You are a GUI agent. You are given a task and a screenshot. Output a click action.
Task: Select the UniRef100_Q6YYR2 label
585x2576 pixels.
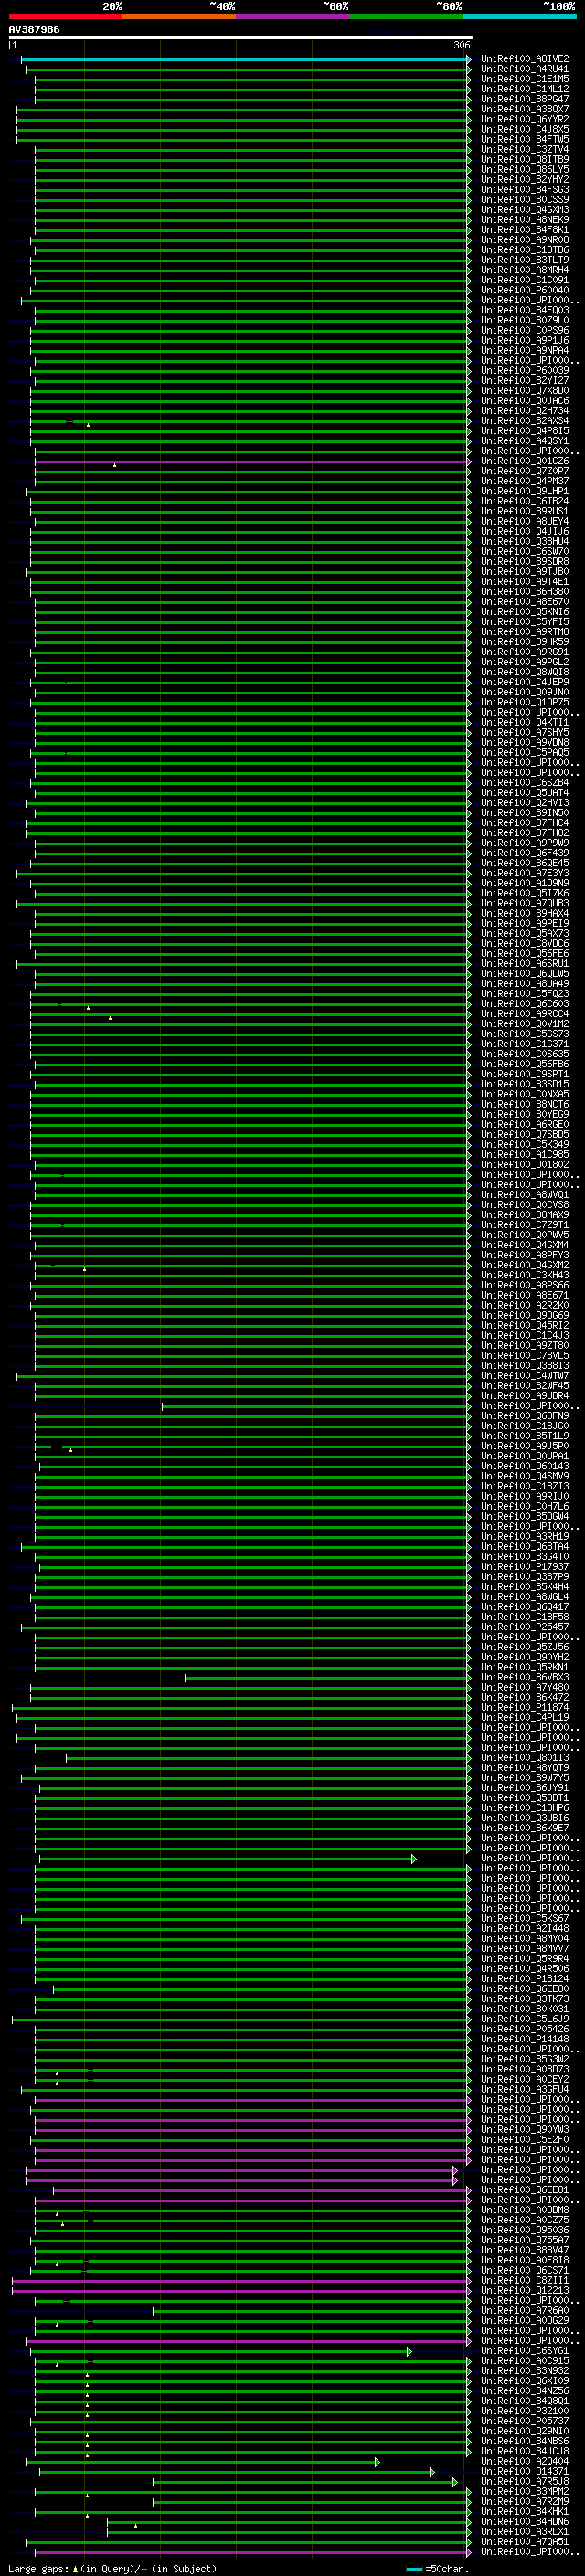tap(524, 119)
